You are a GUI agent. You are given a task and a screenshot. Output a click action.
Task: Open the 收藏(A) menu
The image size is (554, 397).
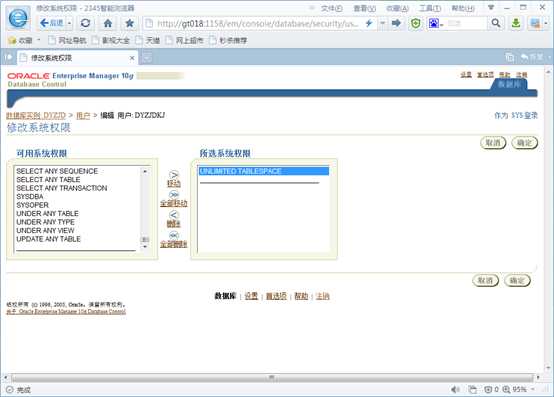pos(397,8)
